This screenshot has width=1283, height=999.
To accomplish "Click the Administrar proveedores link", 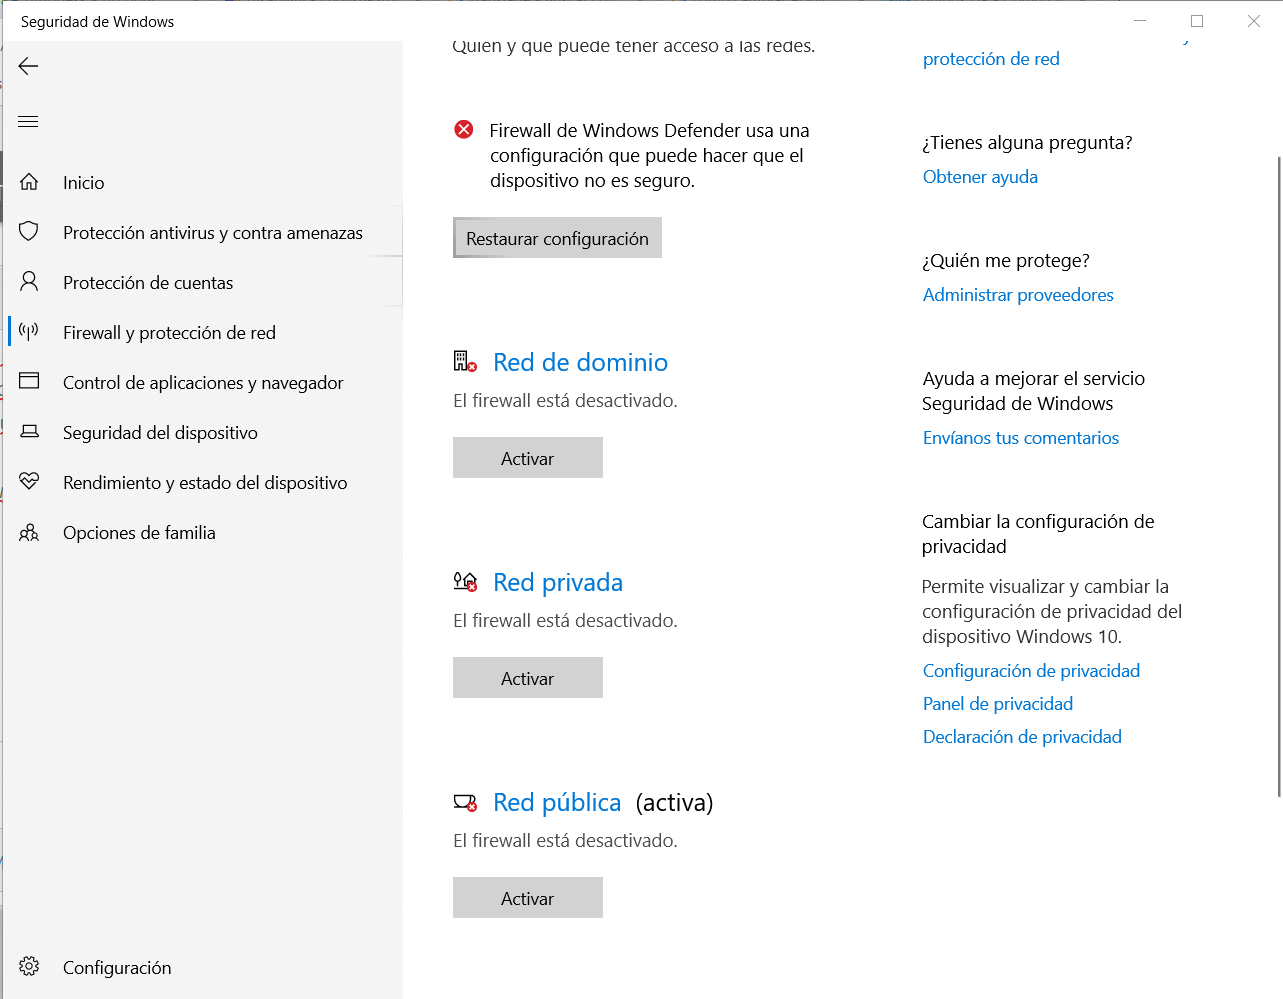I will 1017,294.
